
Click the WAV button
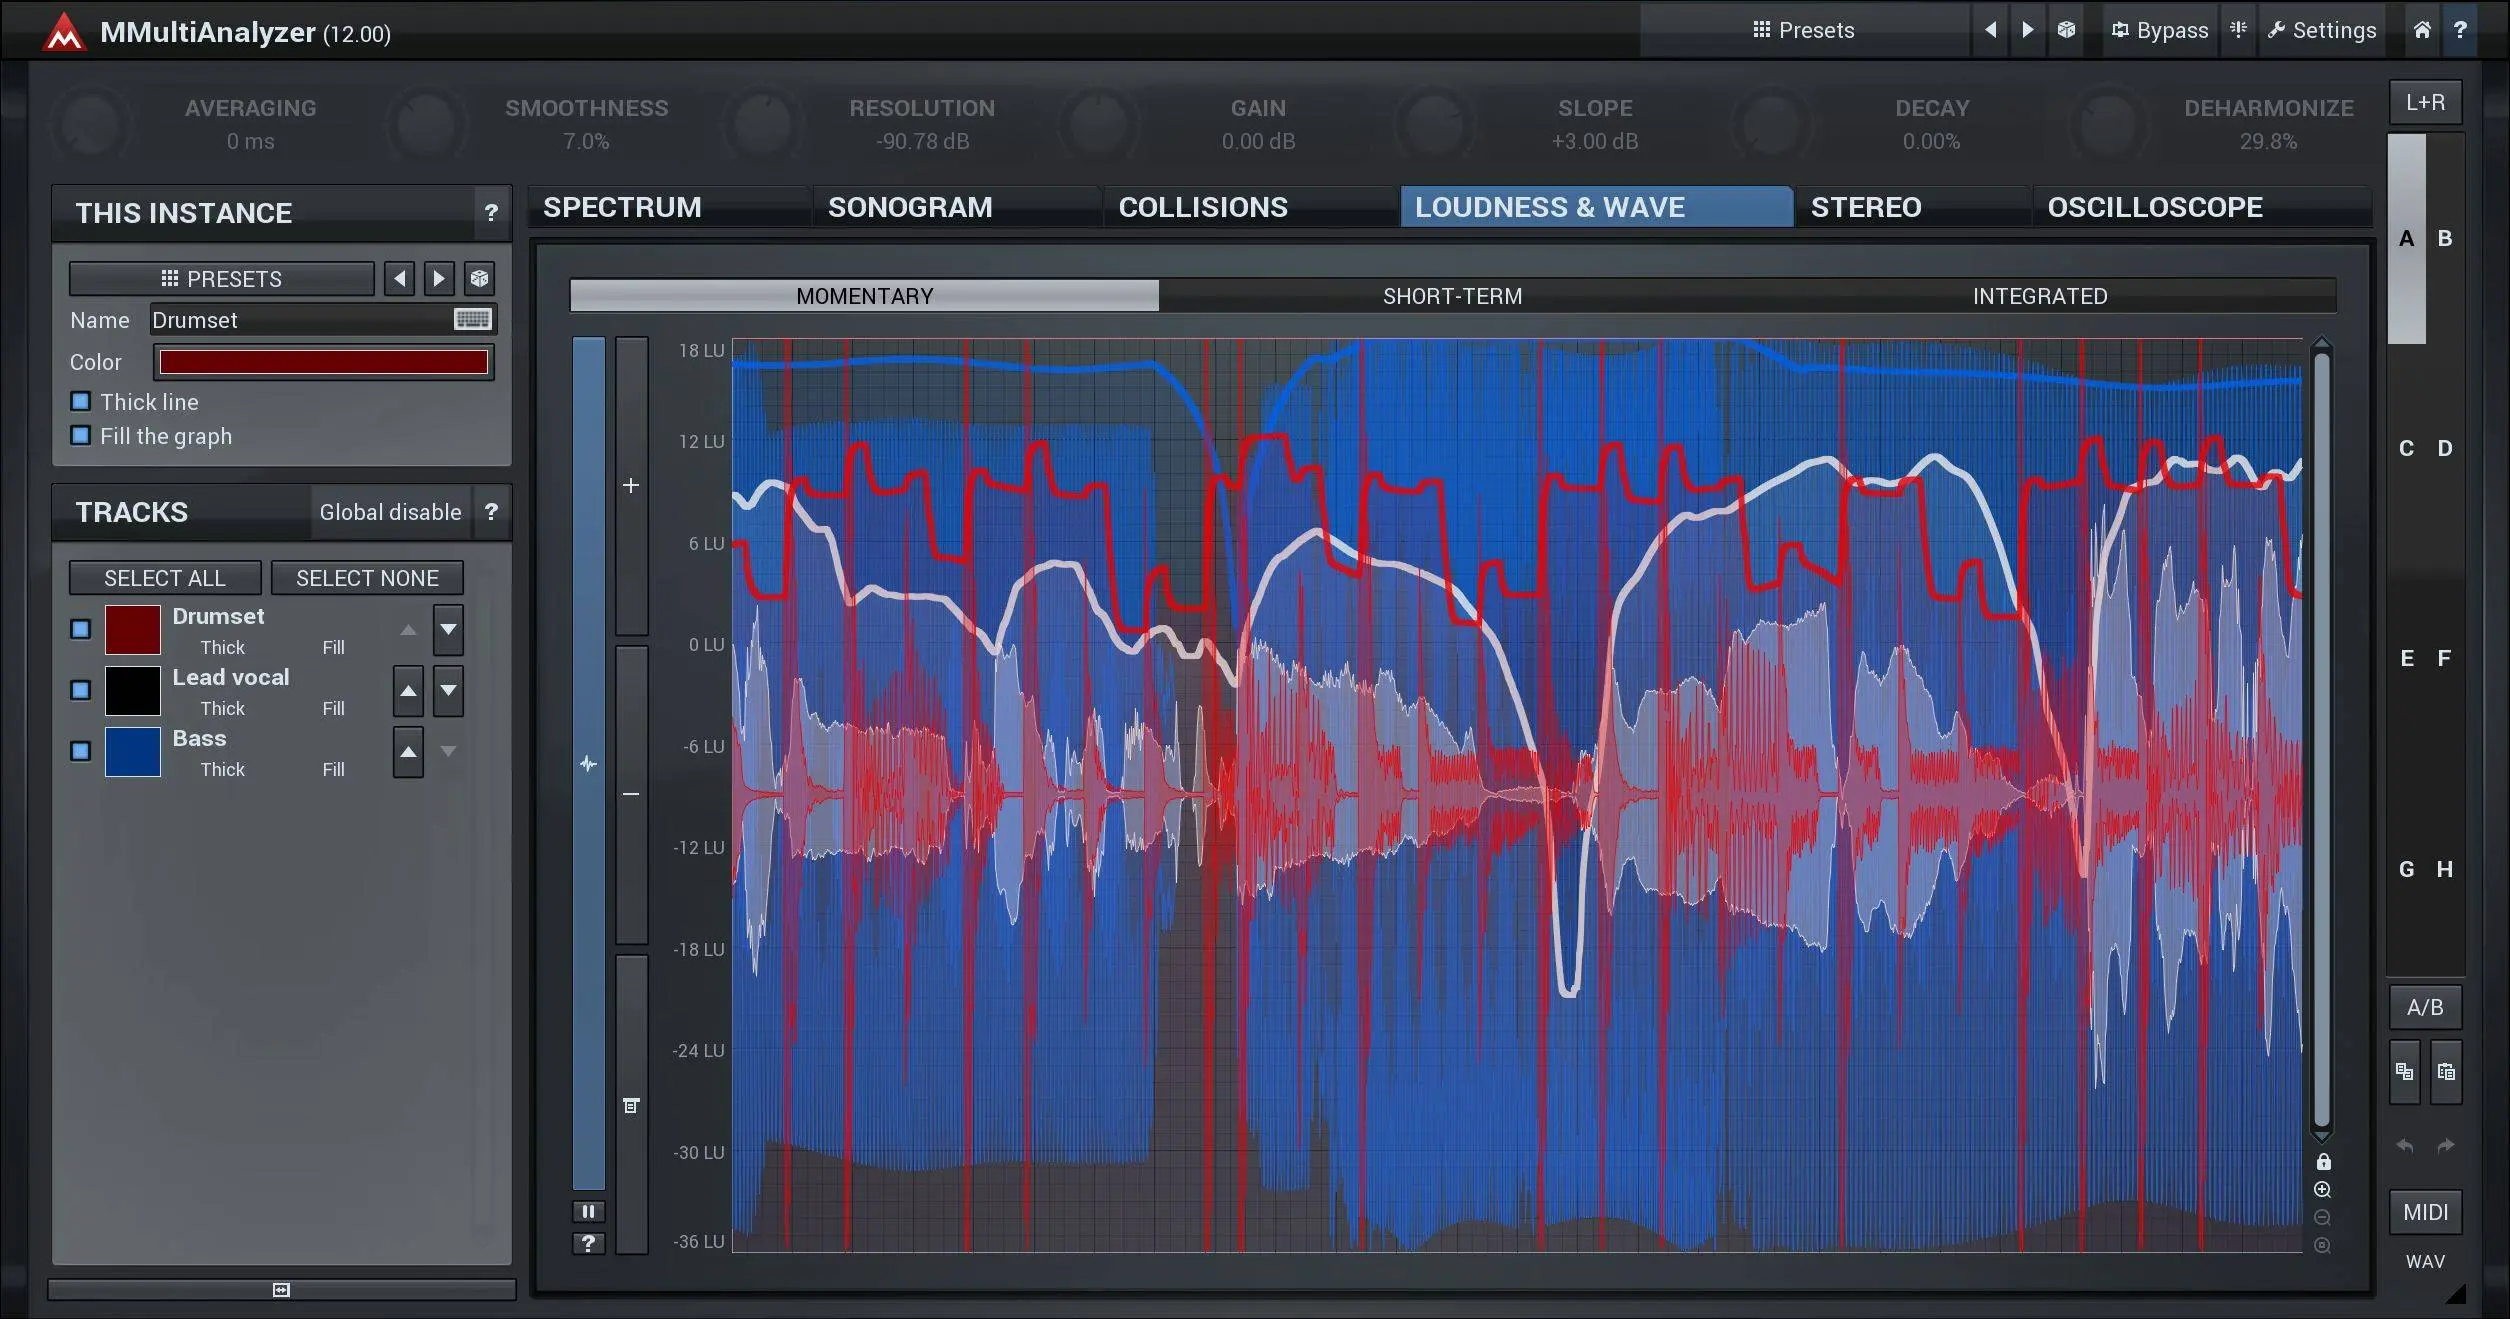tap(2425, 1262)
